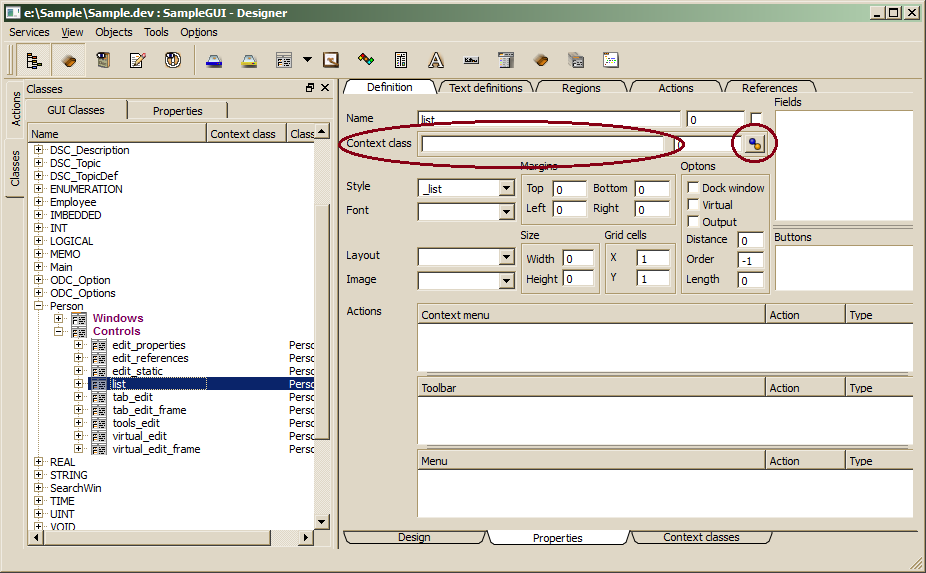Click the colored blocks toolbar icon
The height and width of the screenshot is (573, 926).
pyautogui.click(x=366, y=60)
